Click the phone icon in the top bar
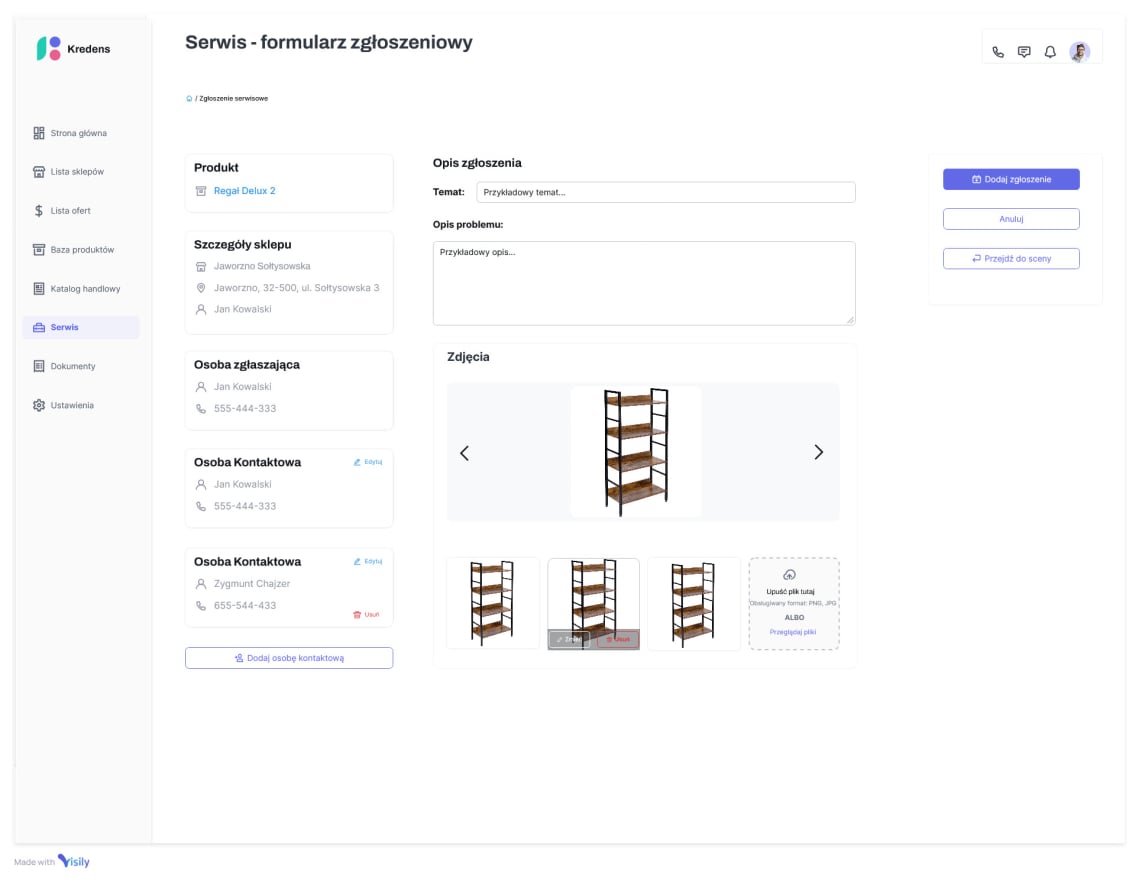1139x881 pixels. tap(998, 51)
